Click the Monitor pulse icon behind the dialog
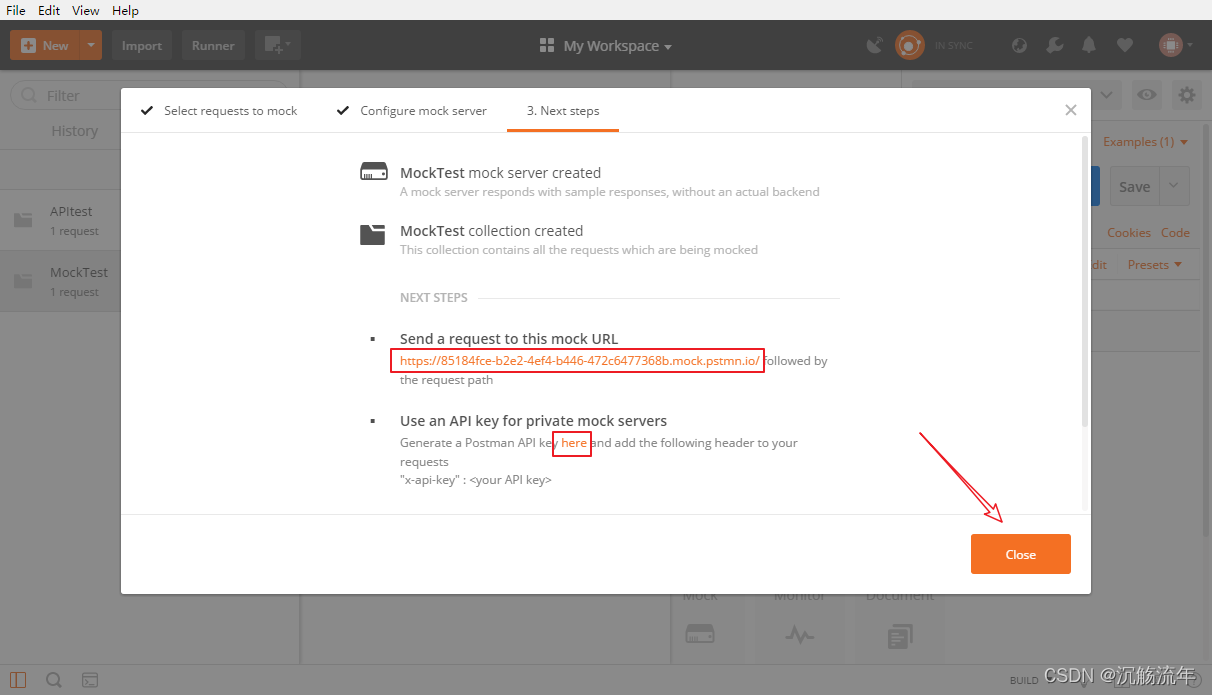 pyautogui.click(x=800, y=633)
